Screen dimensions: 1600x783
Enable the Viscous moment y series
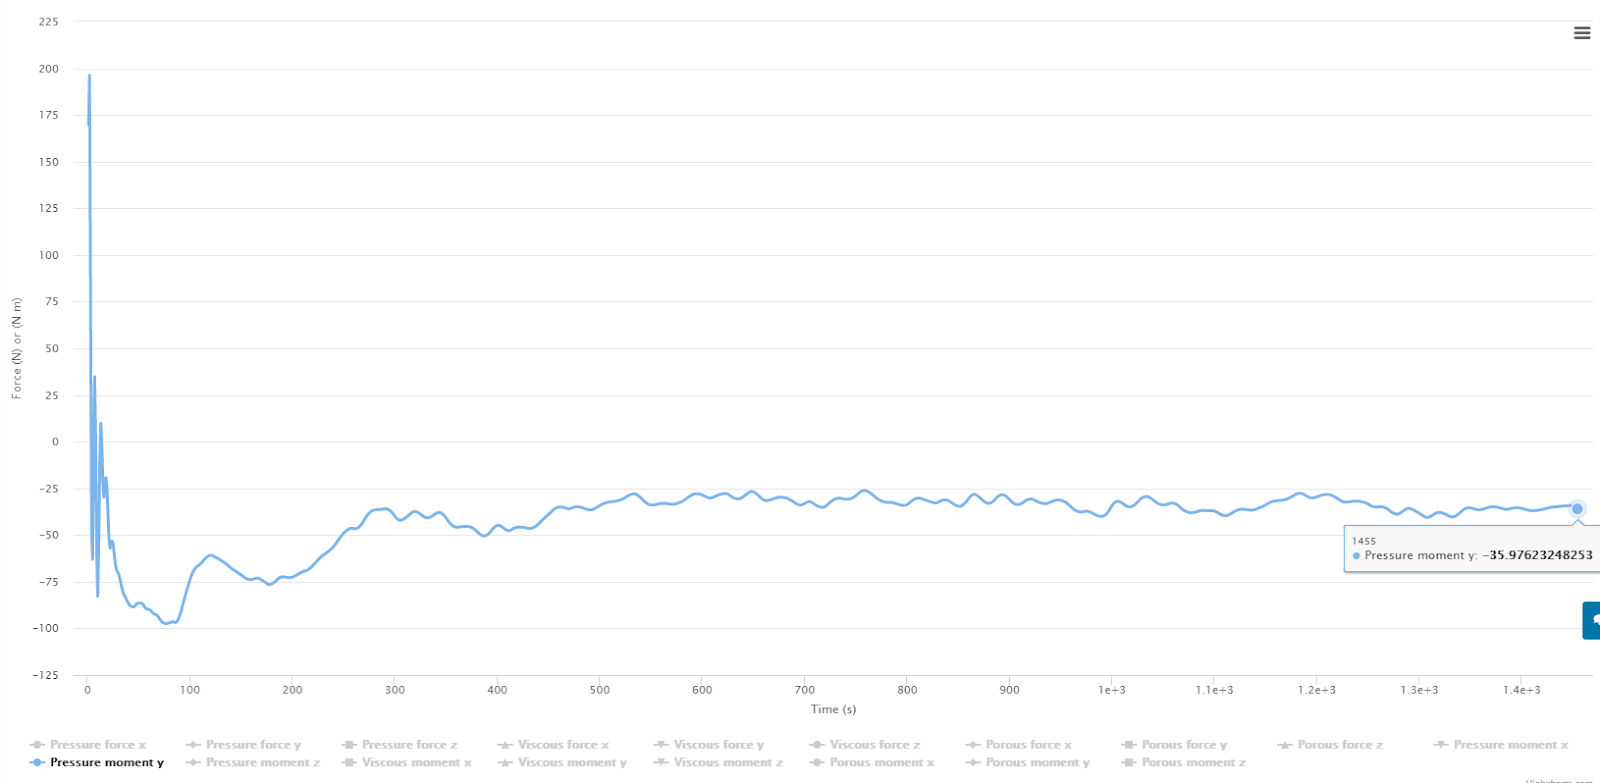tap(572, 762)
